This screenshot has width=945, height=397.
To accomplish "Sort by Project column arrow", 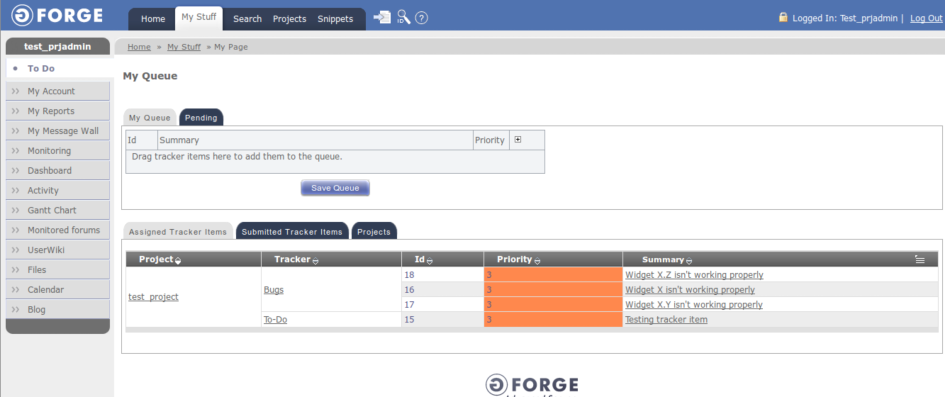I will 178,260.
